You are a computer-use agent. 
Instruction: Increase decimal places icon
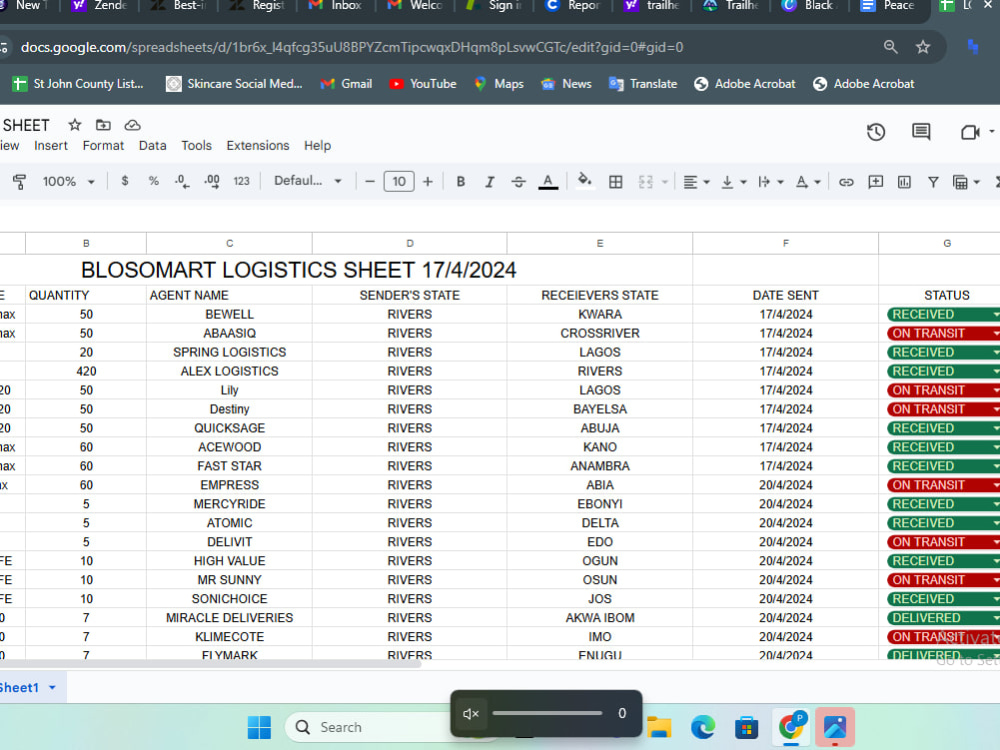[x=212, y=182]
